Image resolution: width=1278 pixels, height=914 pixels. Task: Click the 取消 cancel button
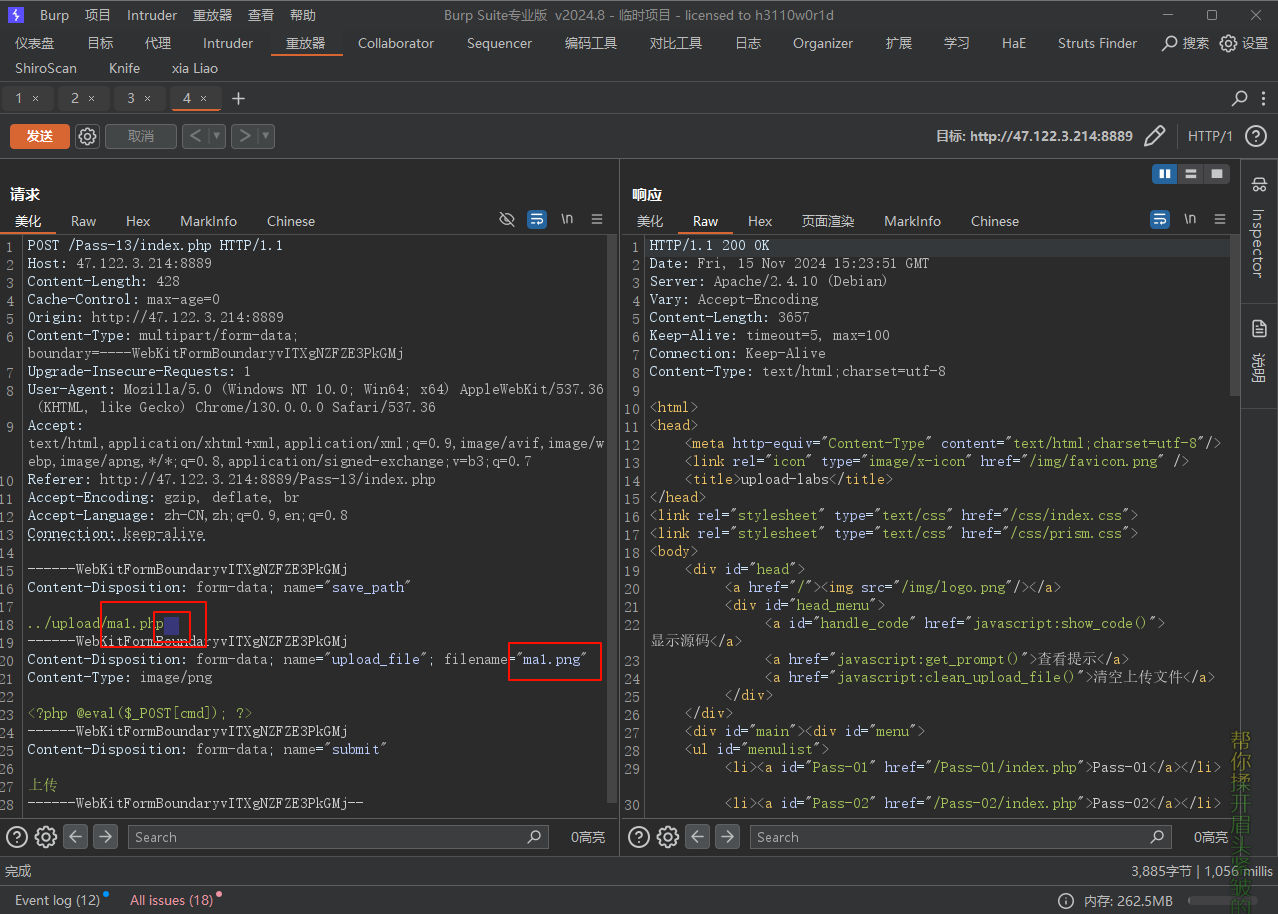tap(141, 136)
